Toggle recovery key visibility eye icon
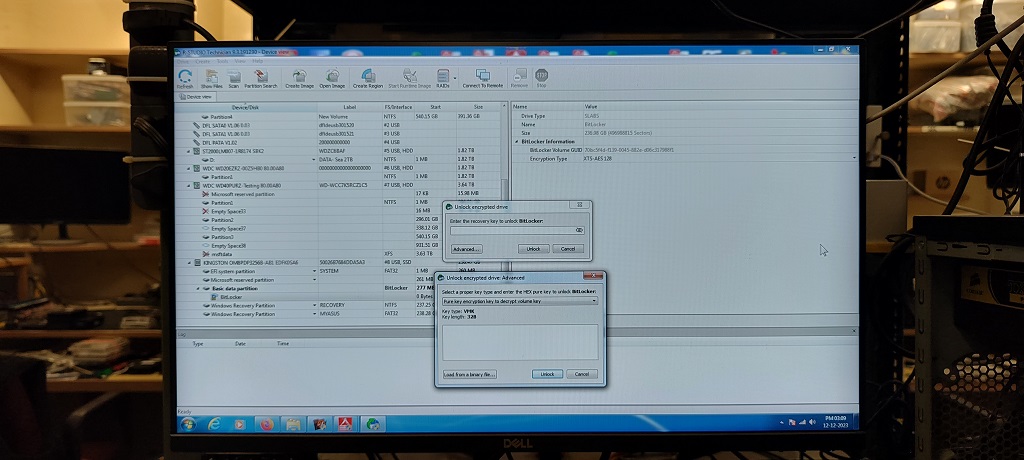 coord(579,231)
